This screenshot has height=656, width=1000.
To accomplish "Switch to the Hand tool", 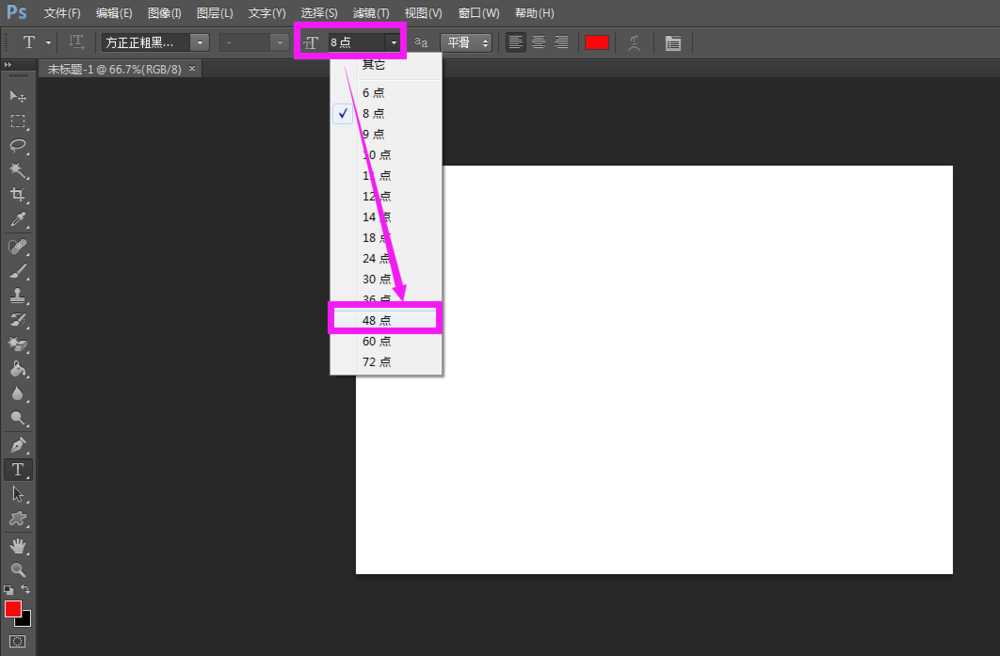I will coord(17,545).
